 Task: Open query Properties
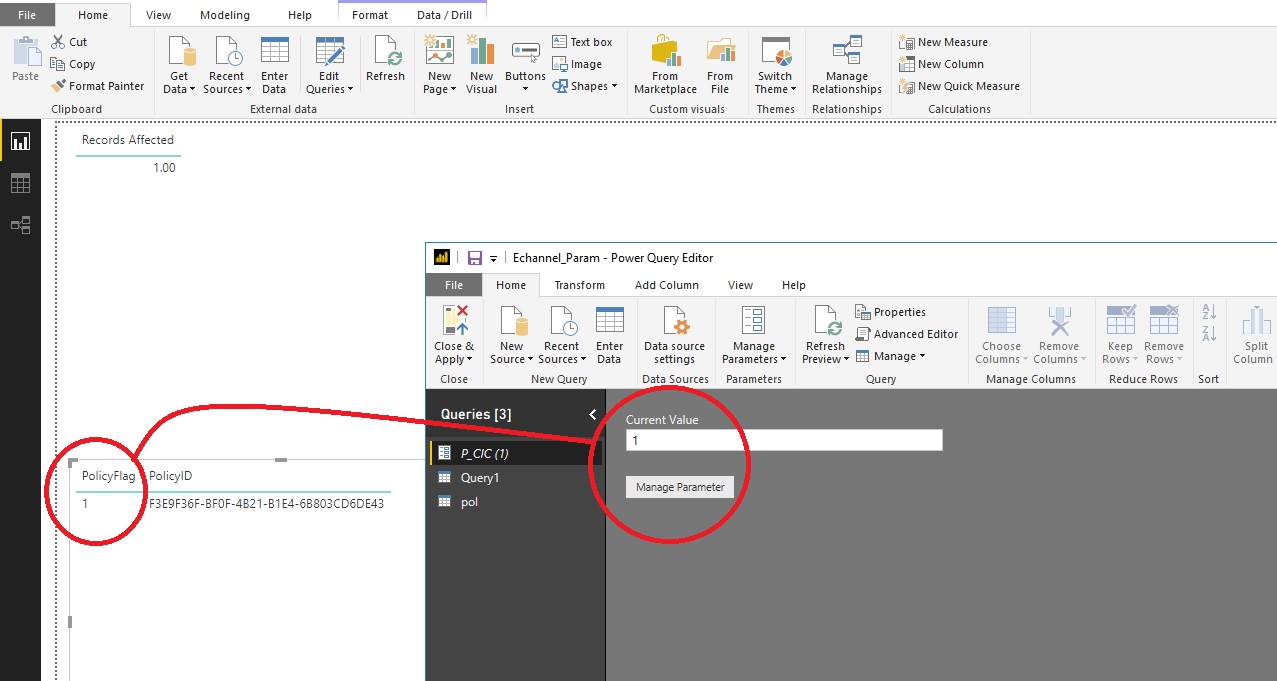point(891,312)
